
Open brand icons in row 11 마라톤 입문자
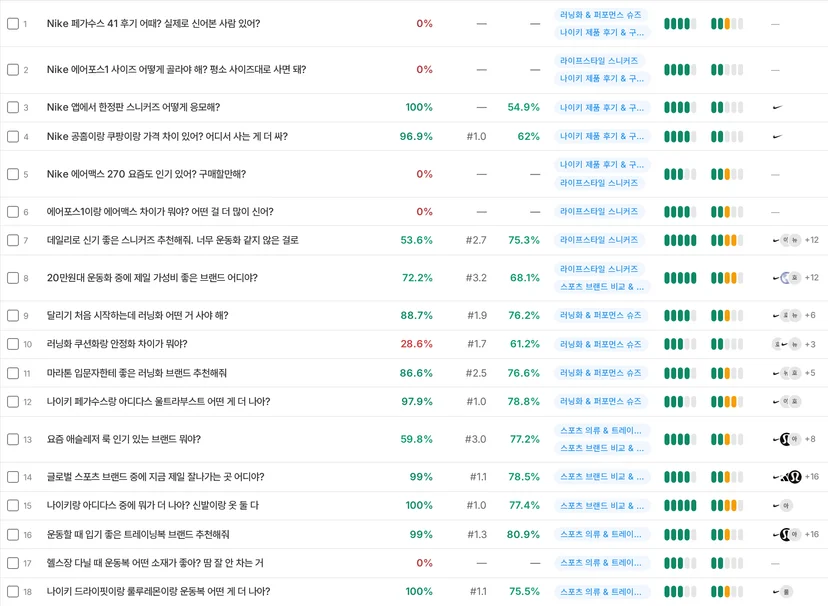786,373
